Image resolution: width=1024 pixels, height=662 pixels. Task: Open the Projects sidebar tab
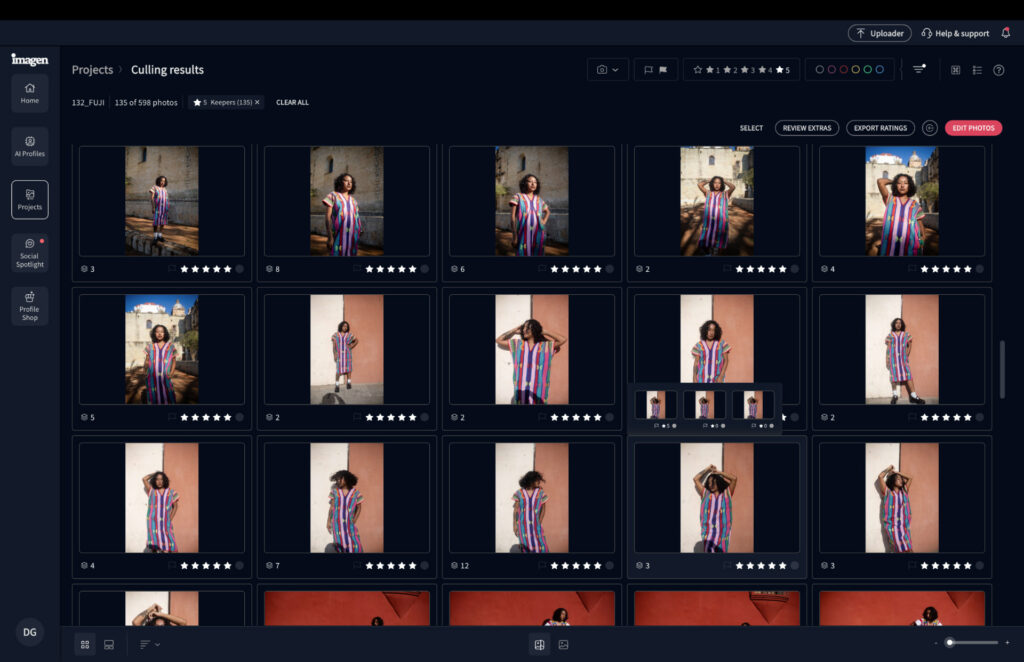(x=30, y=199)
